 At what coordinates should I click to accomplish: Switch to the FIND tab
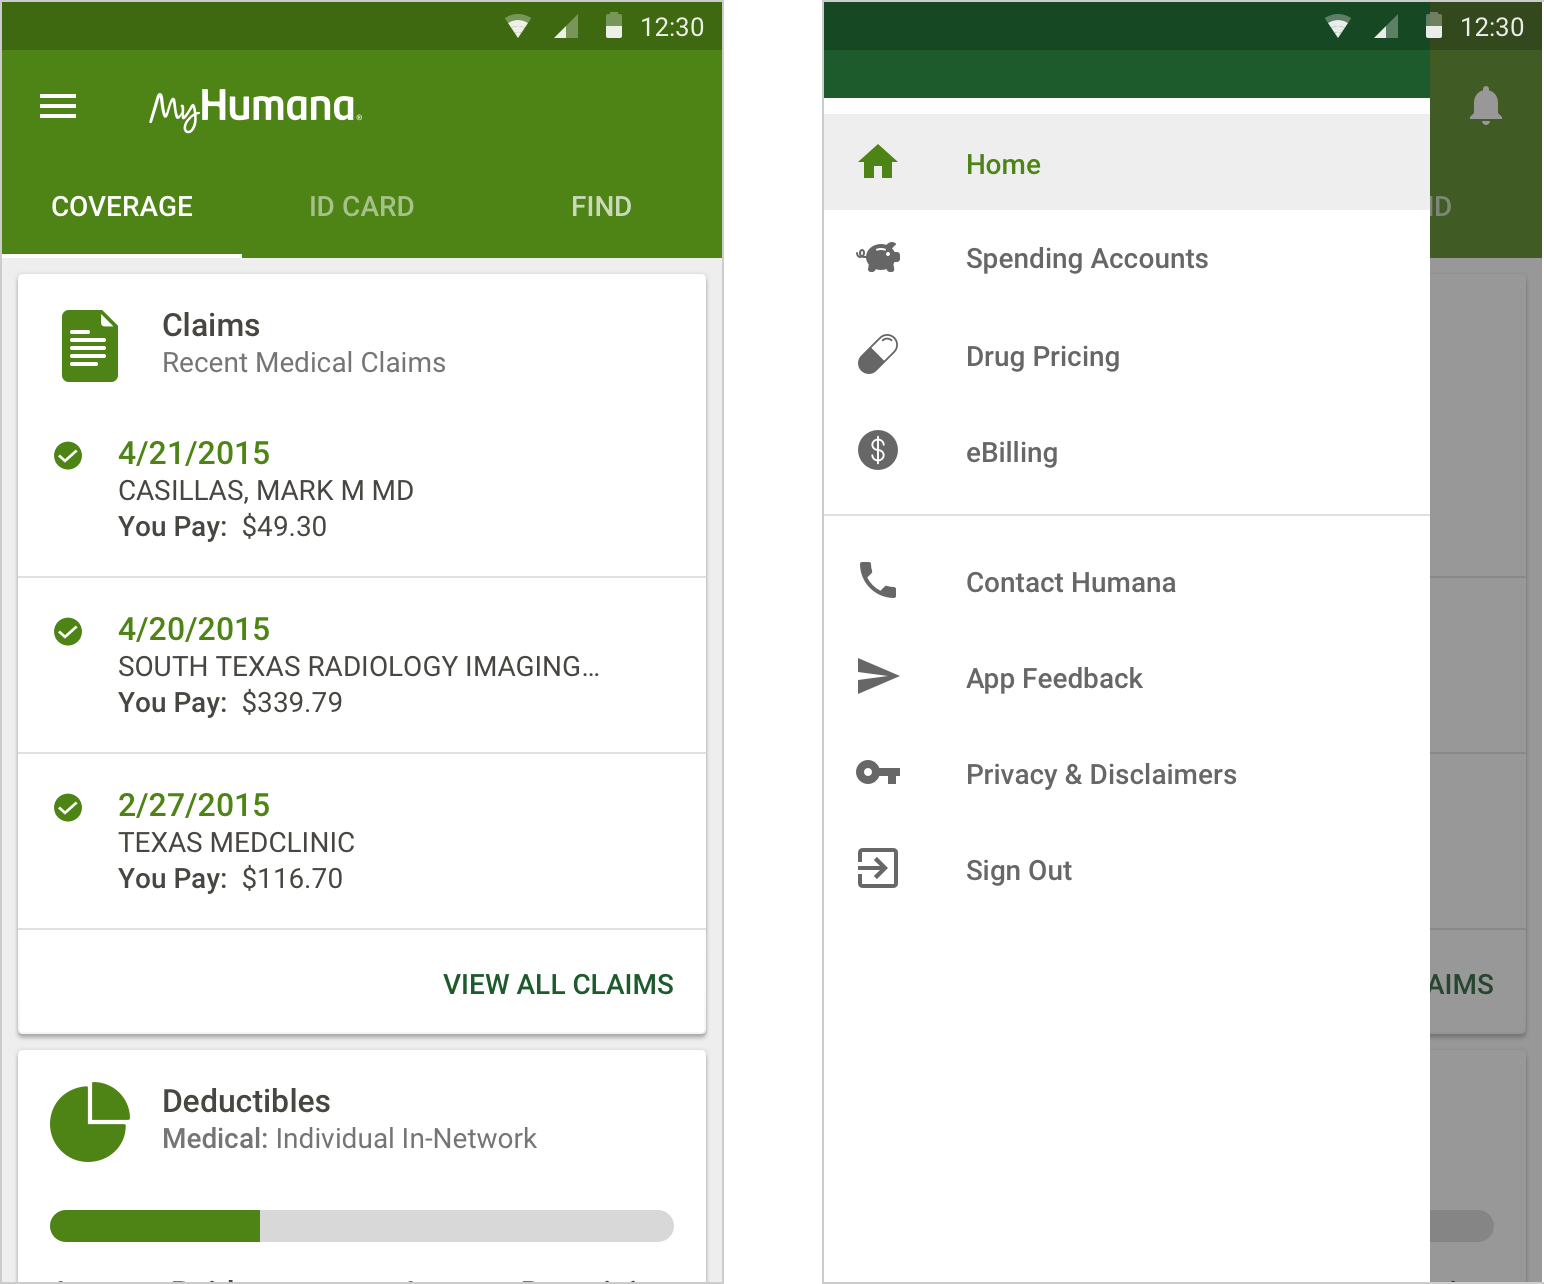pos(601,206)
